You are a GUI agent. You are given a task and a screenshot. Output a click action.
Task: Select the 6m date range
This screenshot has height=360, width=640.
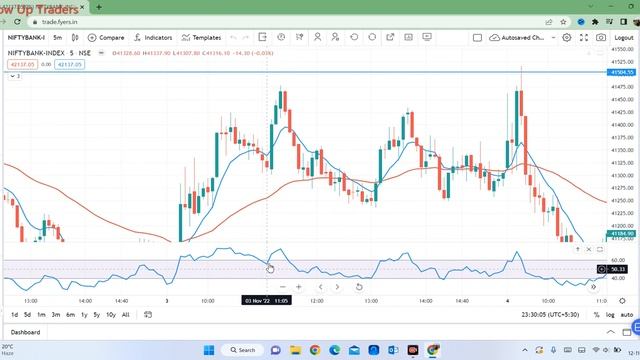pyautogui.click(x=71, y=315)
